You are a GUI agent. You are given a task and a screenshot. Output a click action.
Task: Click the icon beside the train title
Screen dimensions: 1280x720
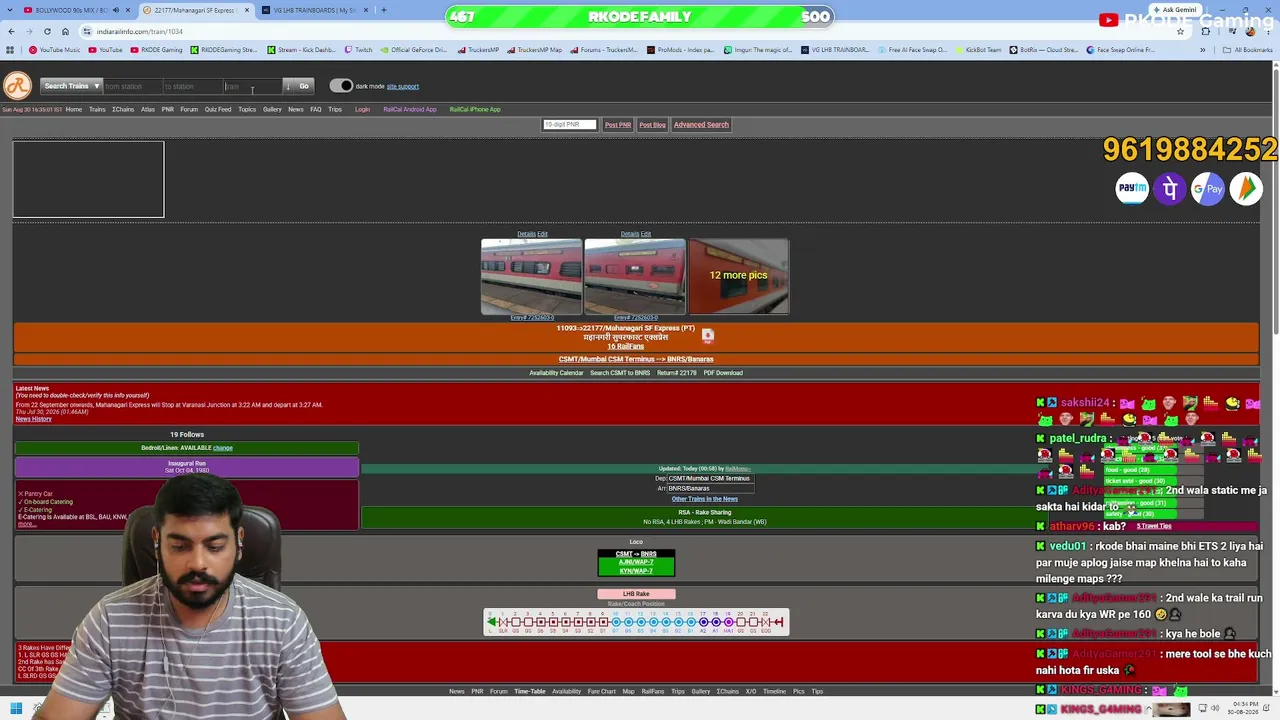pos(708,336)
